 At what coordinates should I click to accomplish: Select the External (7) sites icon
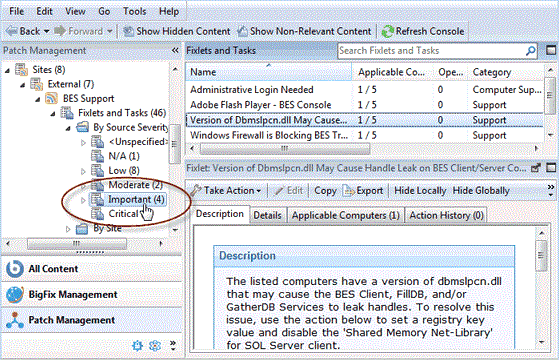(36, 84)
